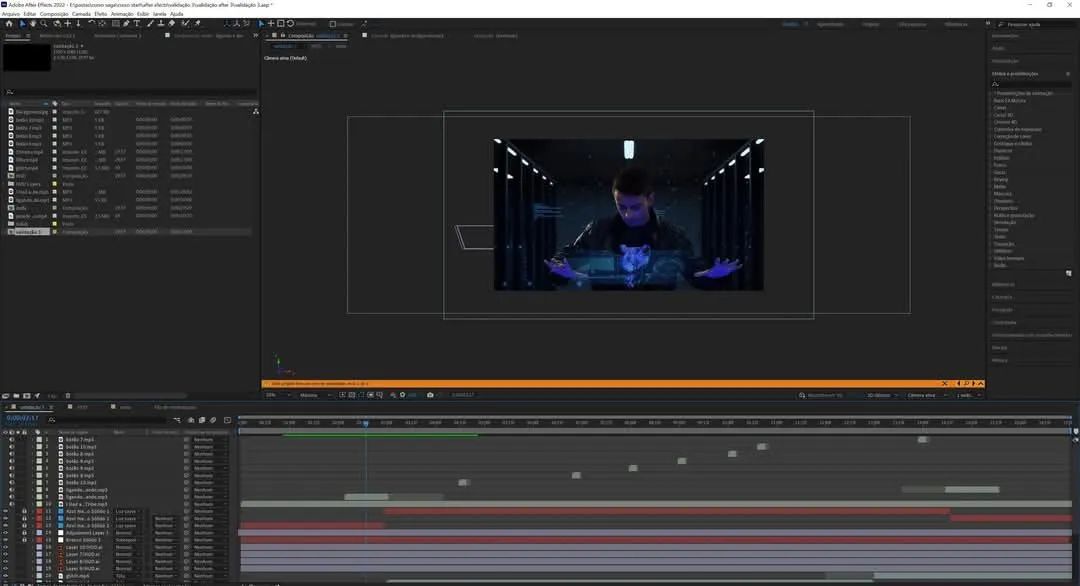Open blend mode dropdown of Adjustment Layer 1
This screenshot has width=1080, height=586.
tap(127, 533)
